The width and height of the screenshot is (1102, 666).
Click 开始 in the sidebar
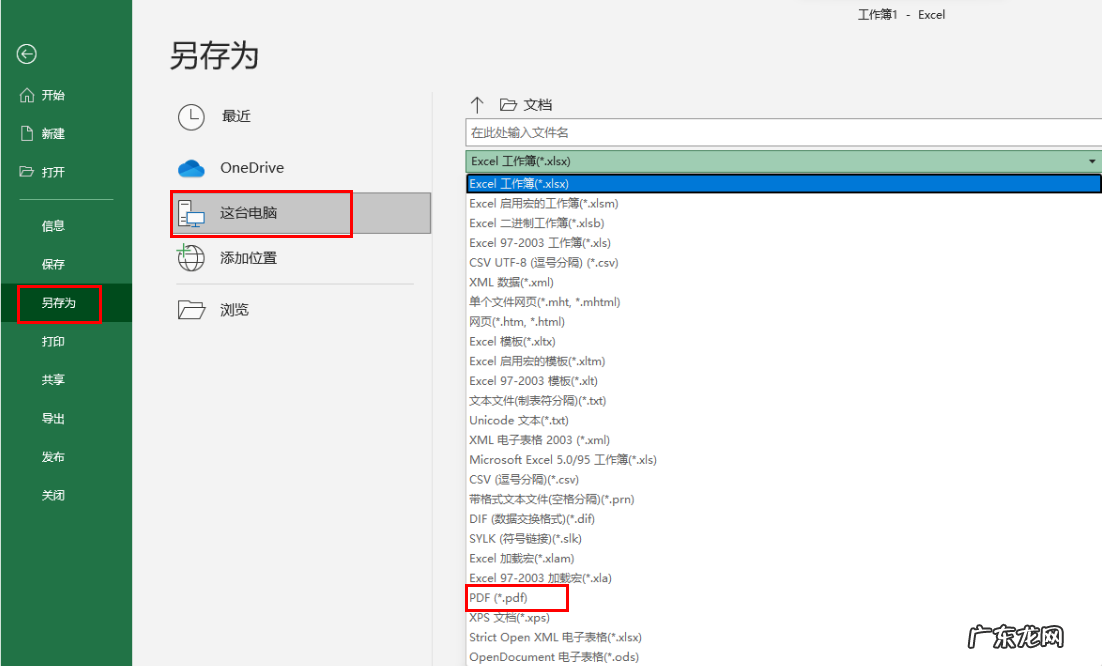[53, 95]
